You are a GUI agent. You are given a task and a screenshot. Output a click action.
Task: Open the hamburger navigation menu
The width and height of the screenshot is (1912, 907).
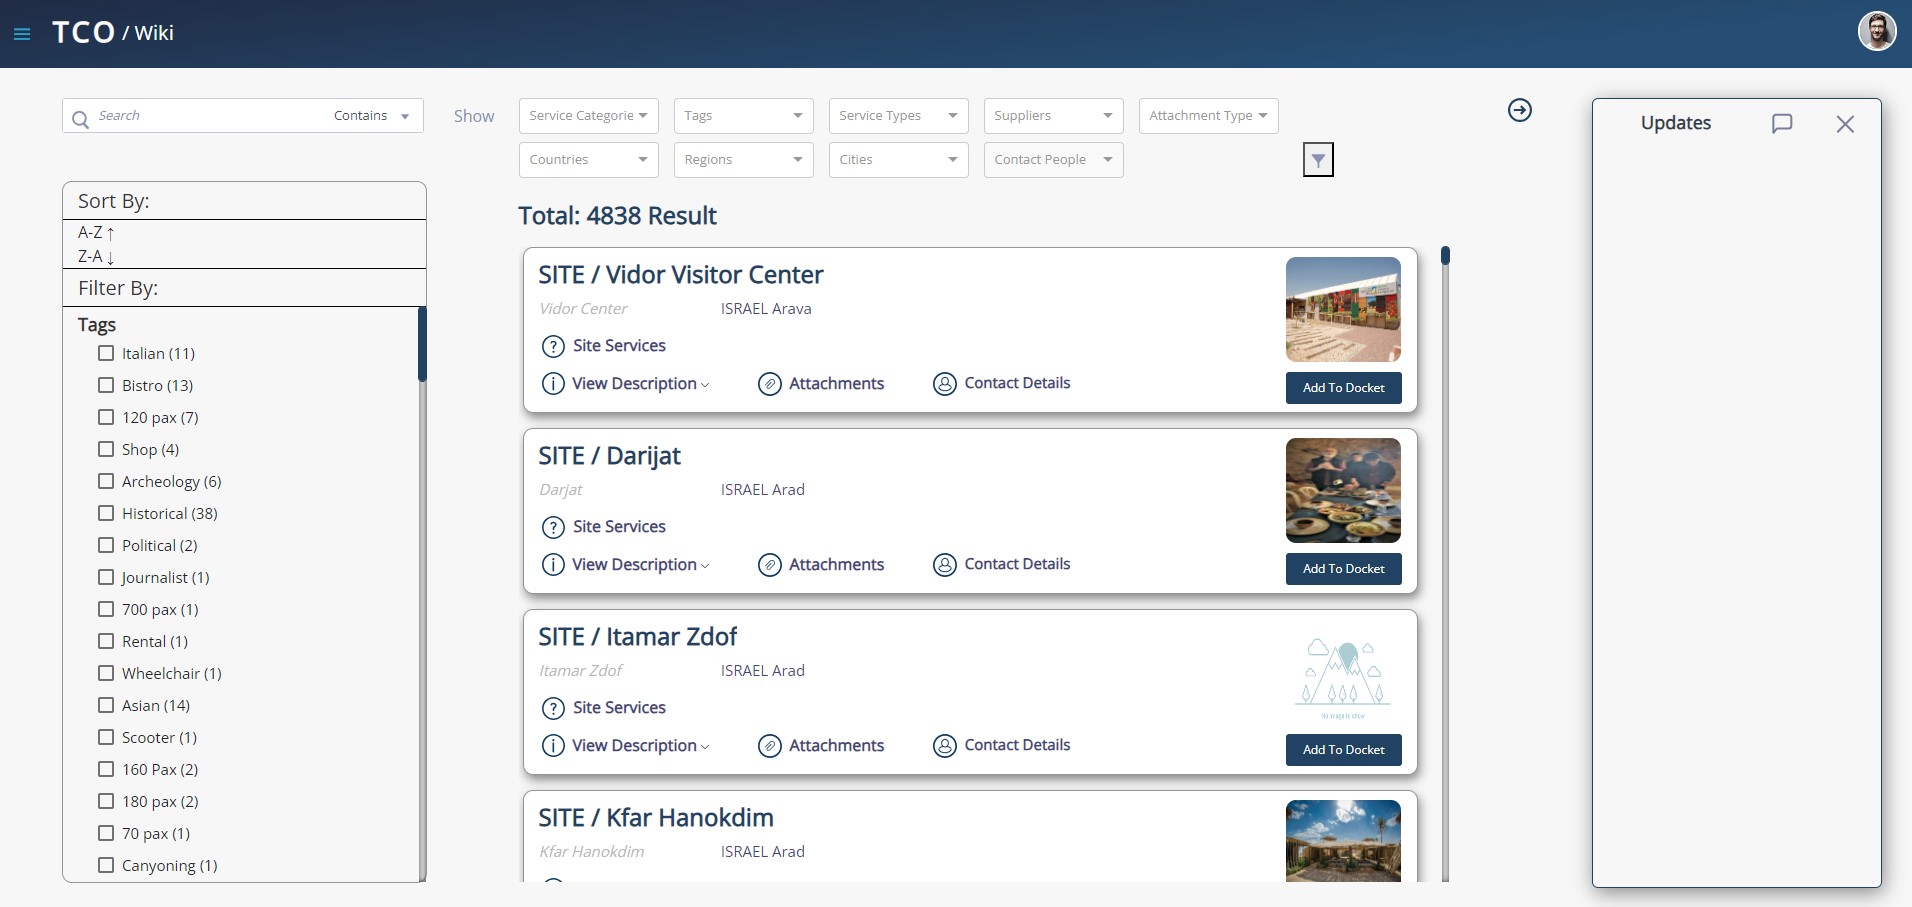coord(22,34)
